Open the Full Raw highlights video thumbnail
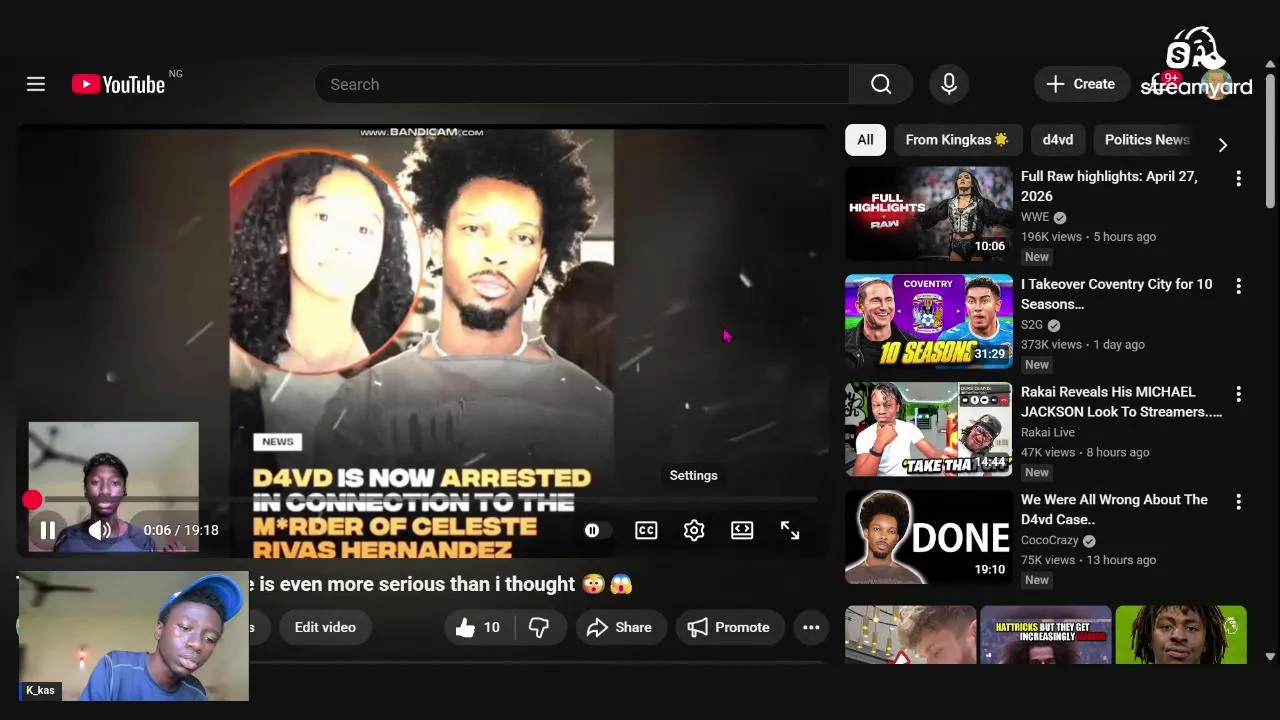The width and height of the screenshot is (1280, 720). click(929, 213)
